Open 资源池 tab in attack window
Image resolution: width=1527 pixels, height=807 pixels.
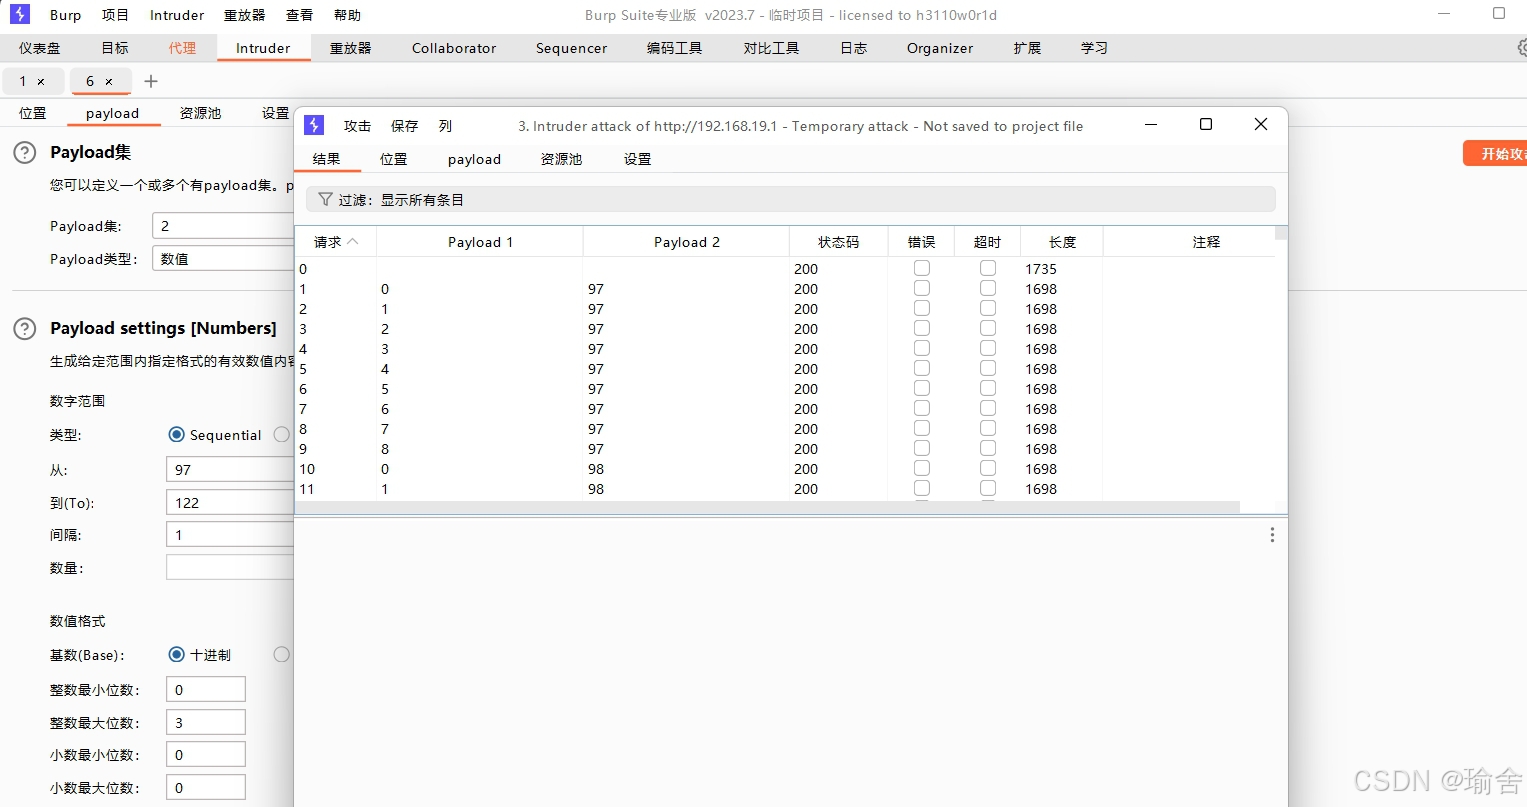tap(561, 159)
